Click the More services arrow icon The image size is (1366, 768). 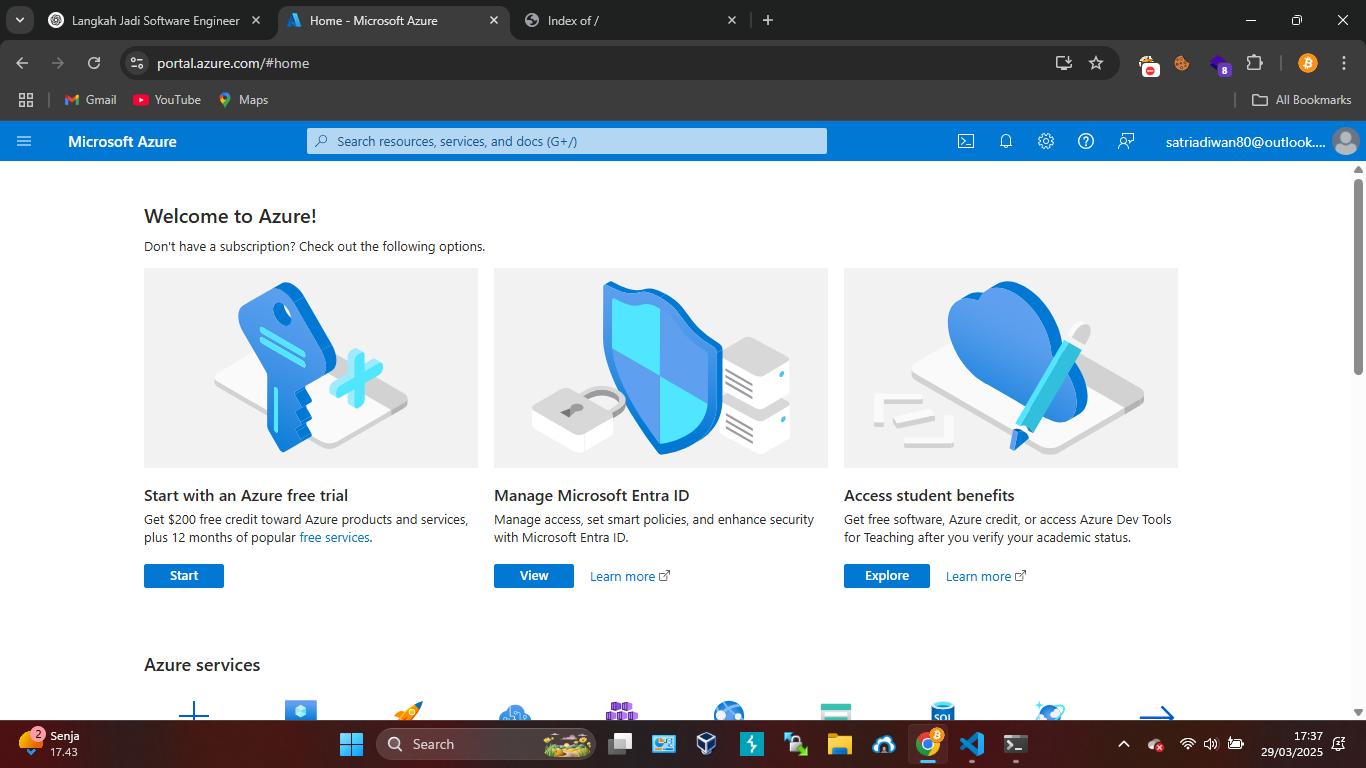tap(1156, 713)
